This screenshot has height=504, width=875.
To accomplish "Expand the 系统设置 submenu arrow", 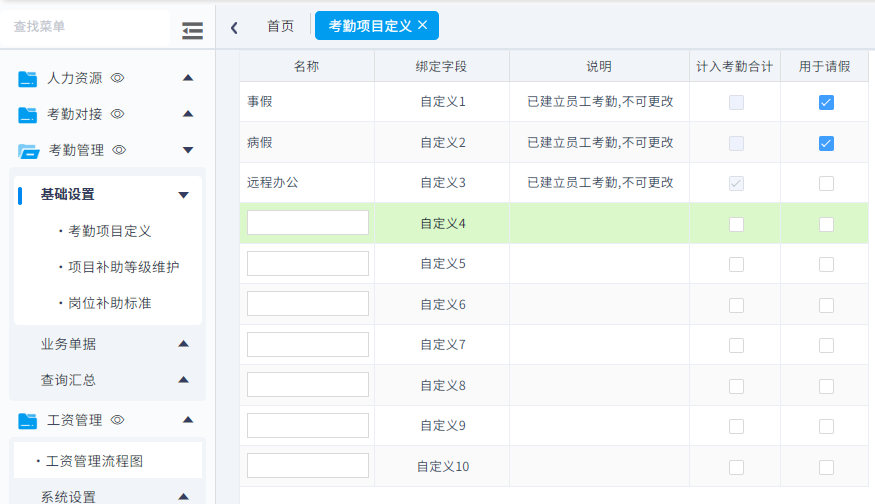I will tap(183, 497).
